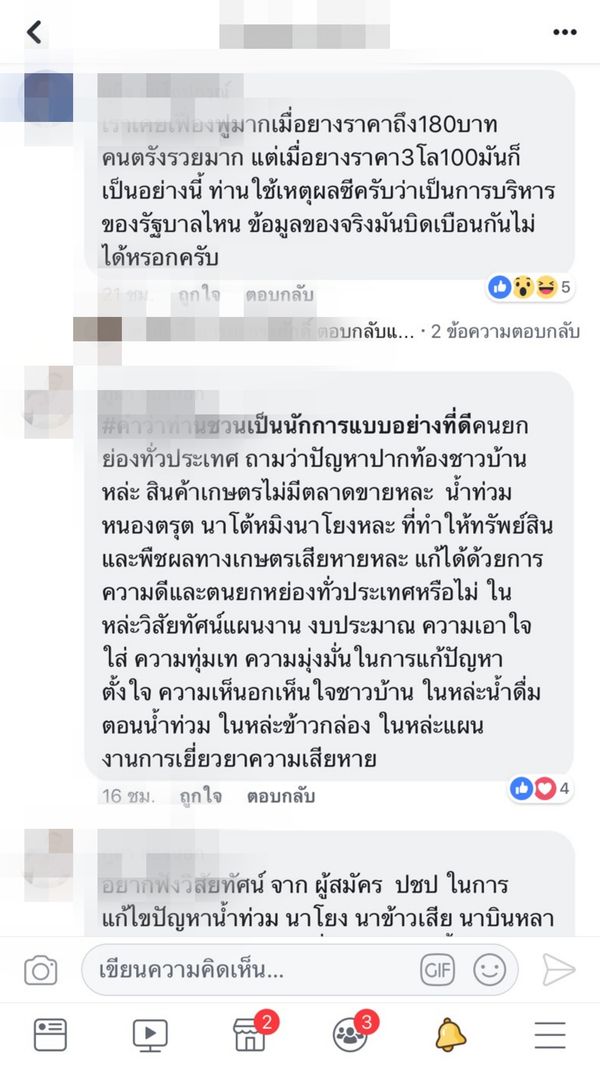Tap the send arrow icon
Screen dimensions: 600x1067
click(559, 970)
